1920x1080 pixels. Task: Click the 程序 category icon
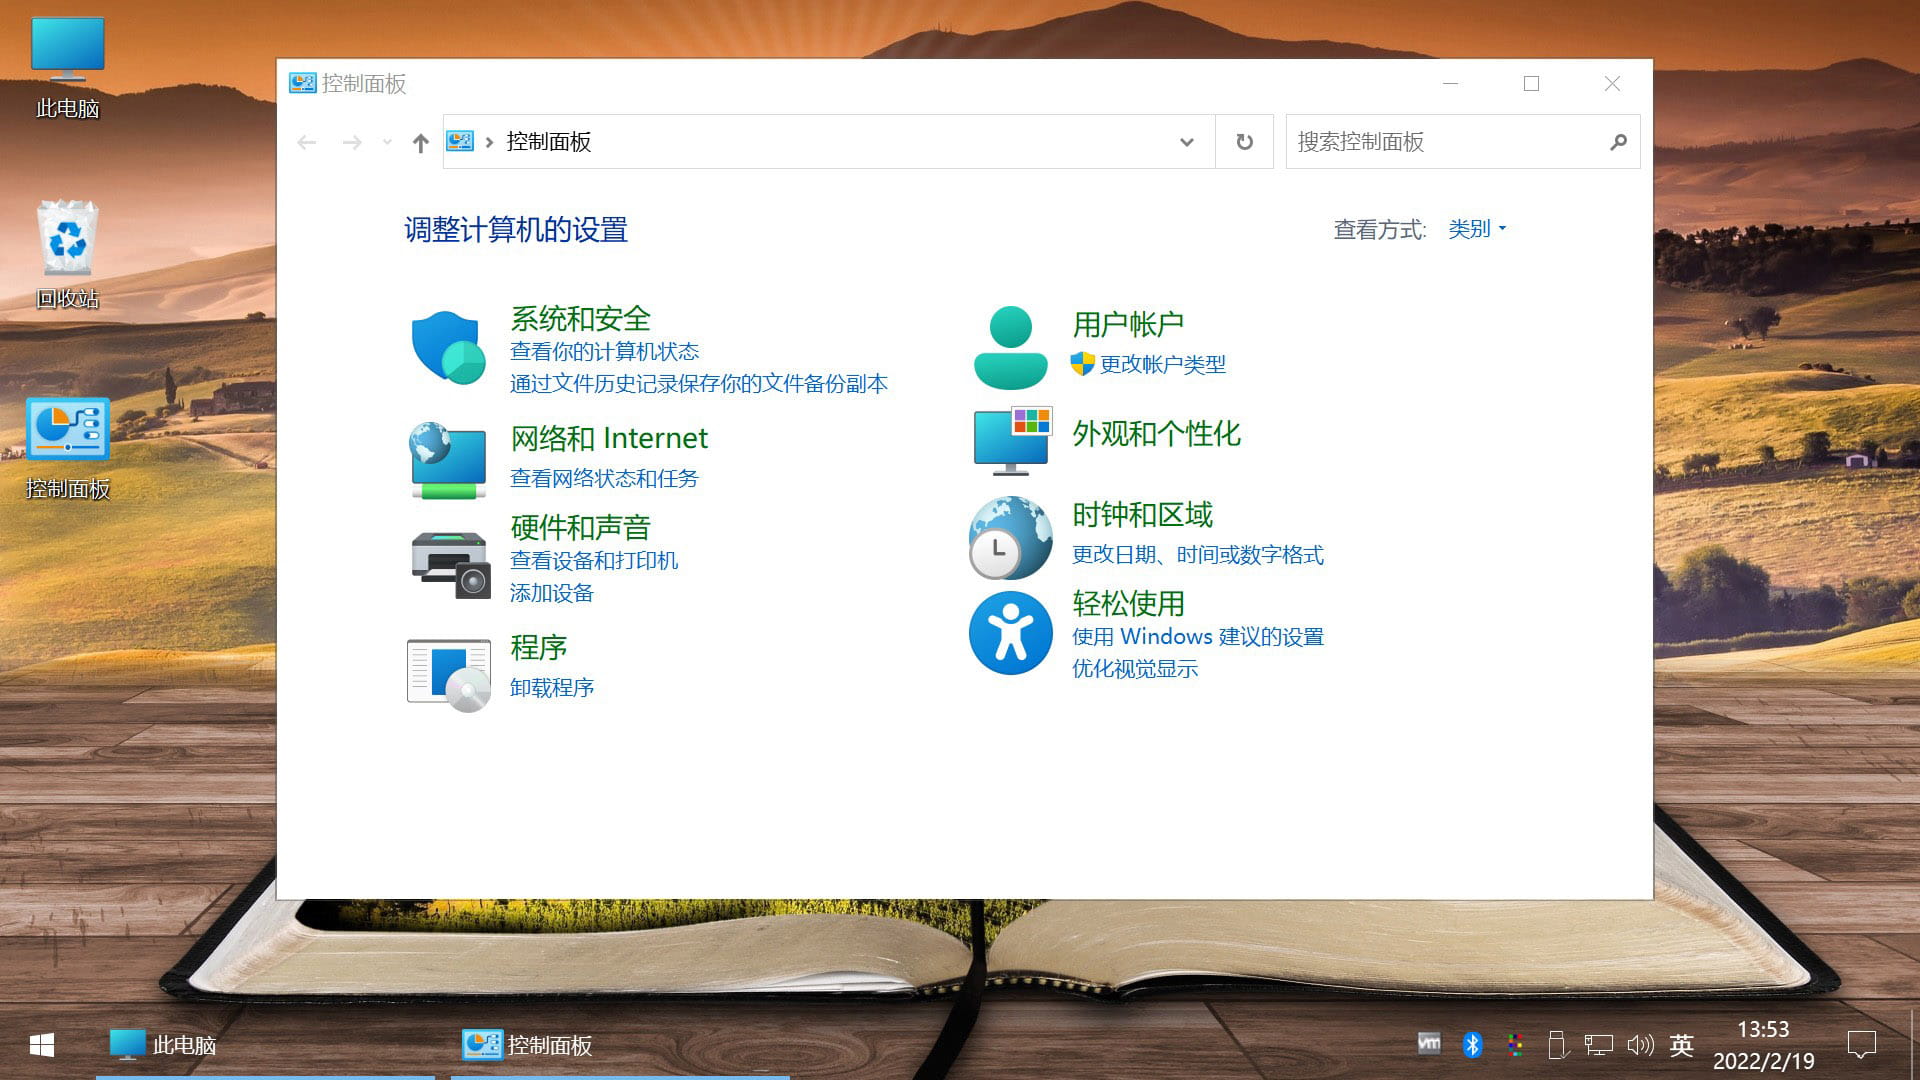click(447, 671)
